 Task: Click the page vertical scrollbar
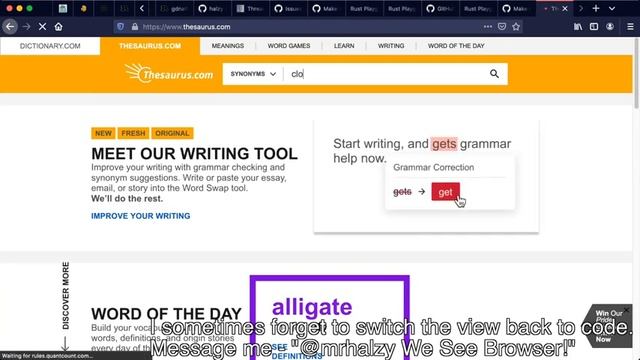pos(636,73)
